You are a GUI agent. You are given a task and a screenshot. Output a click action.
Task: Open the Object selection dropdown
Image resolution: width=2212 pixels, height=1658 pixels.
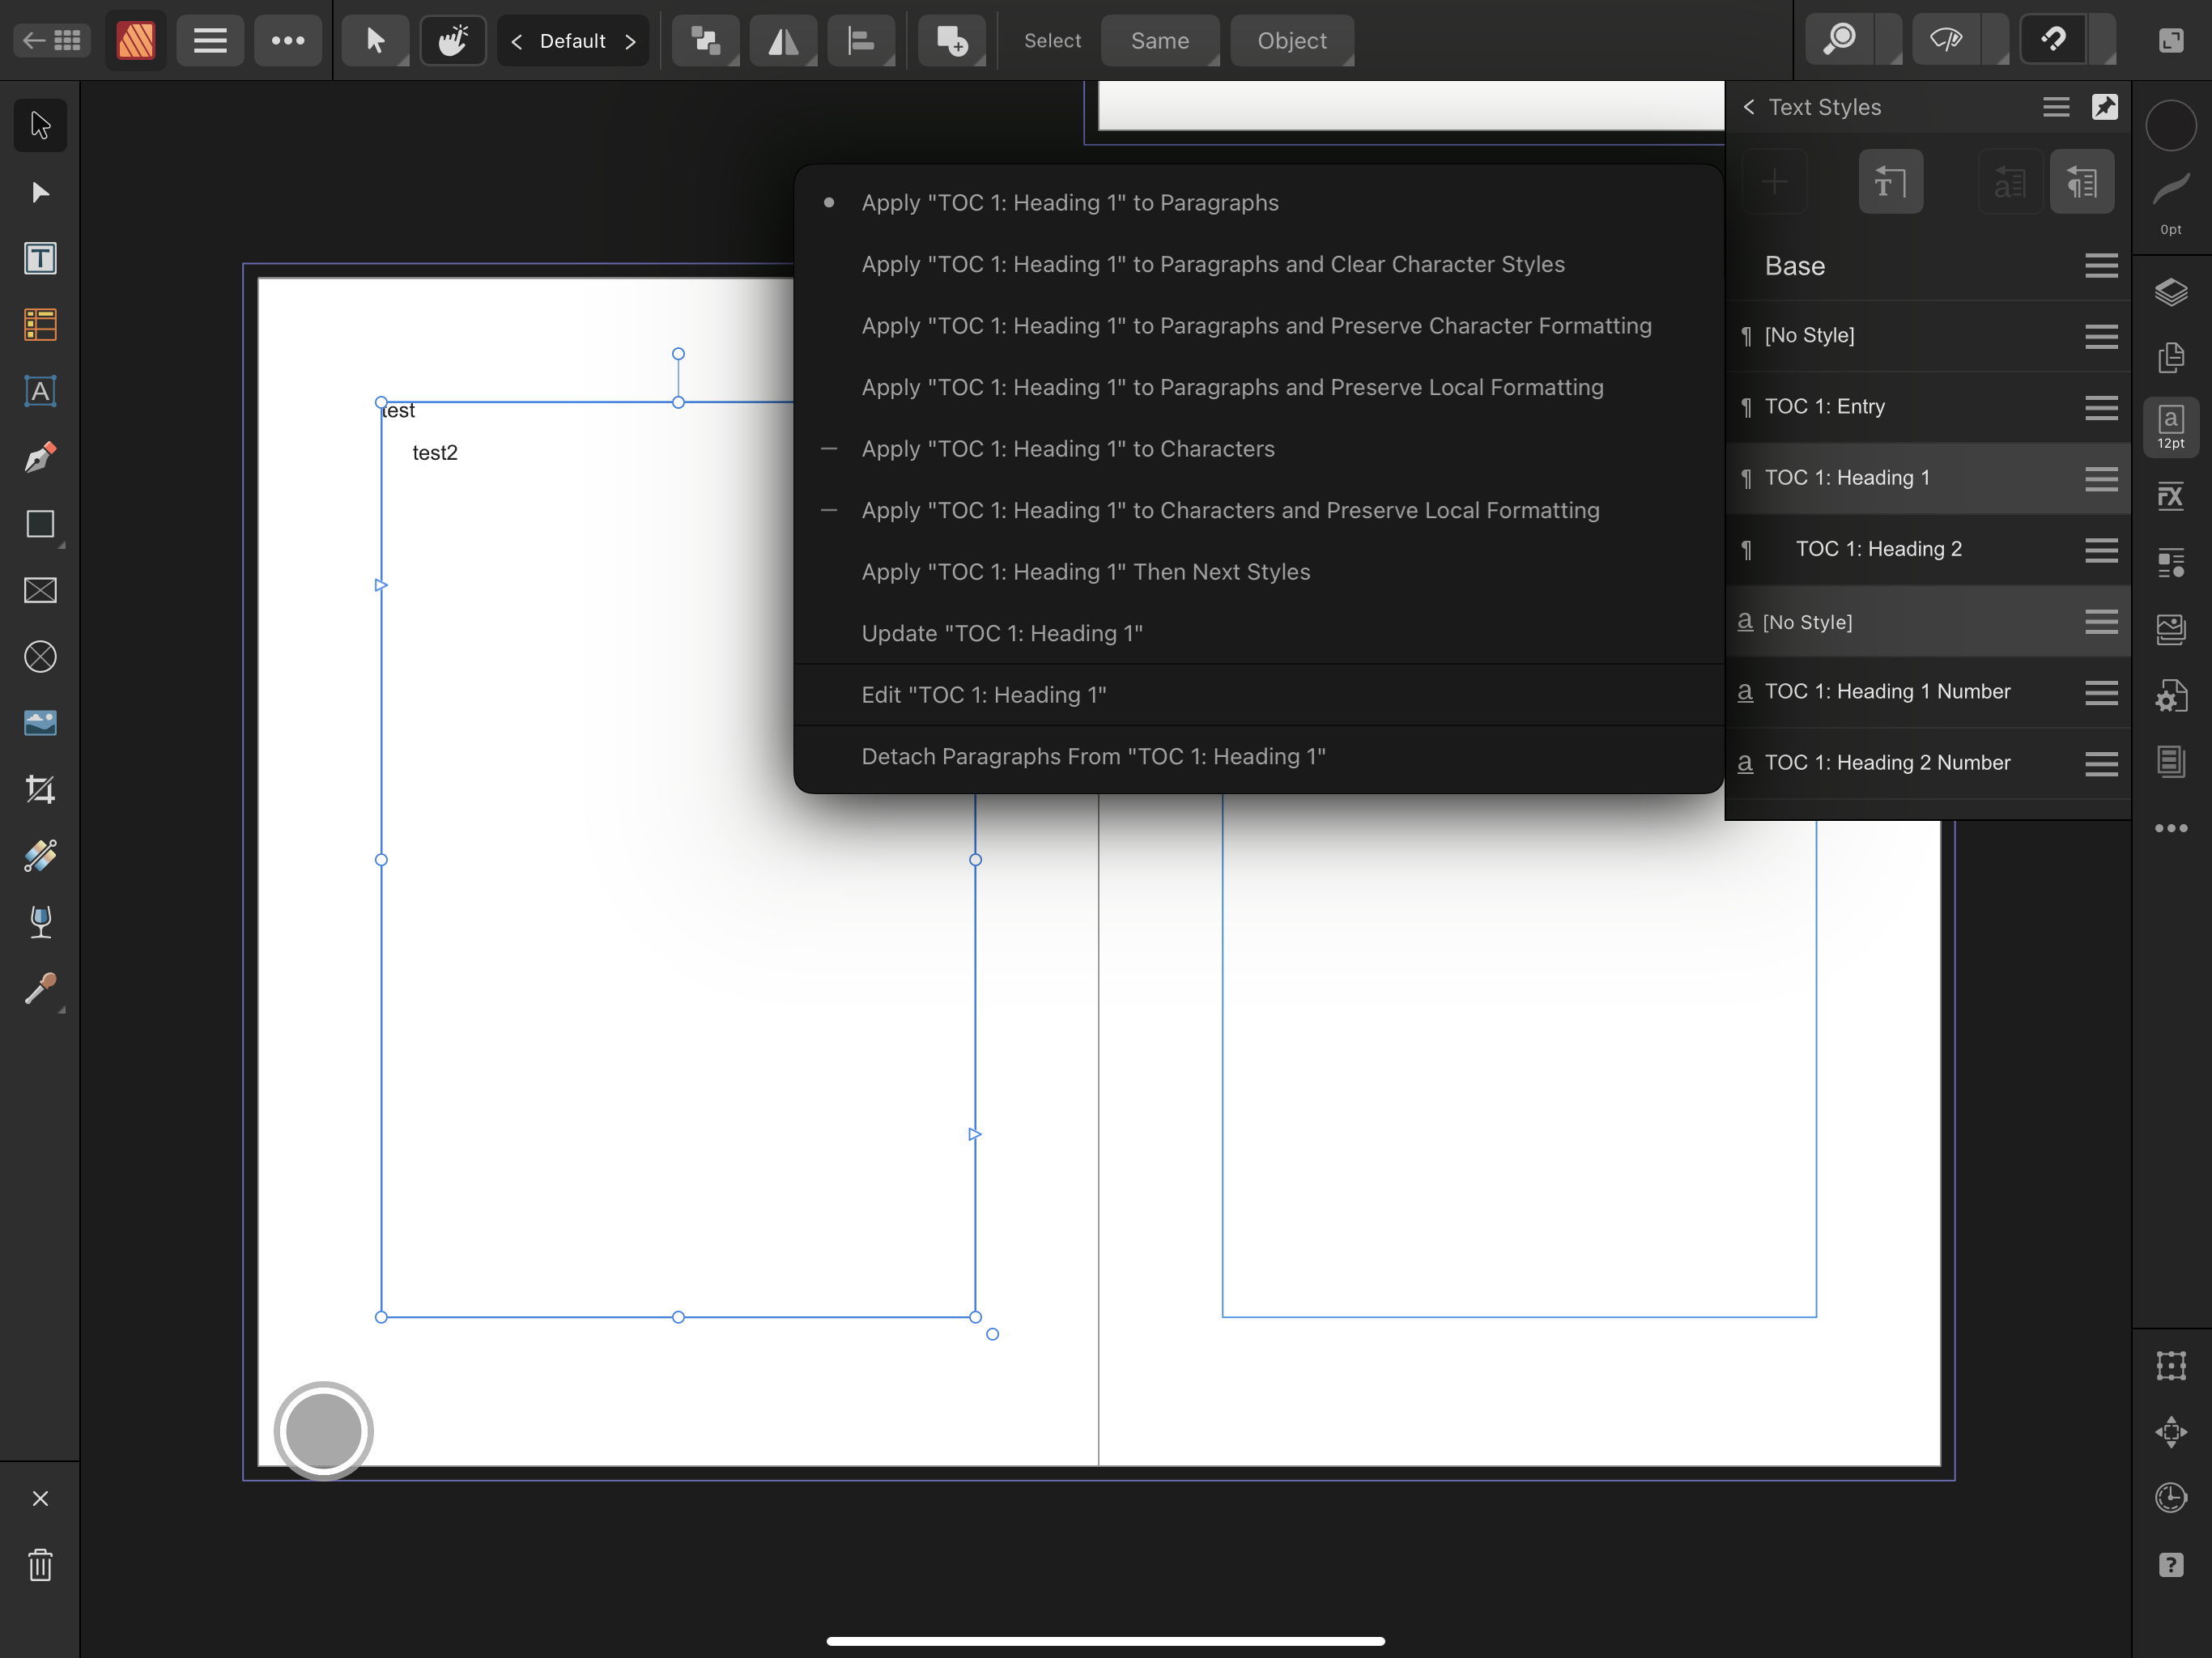pos(1292,41)
